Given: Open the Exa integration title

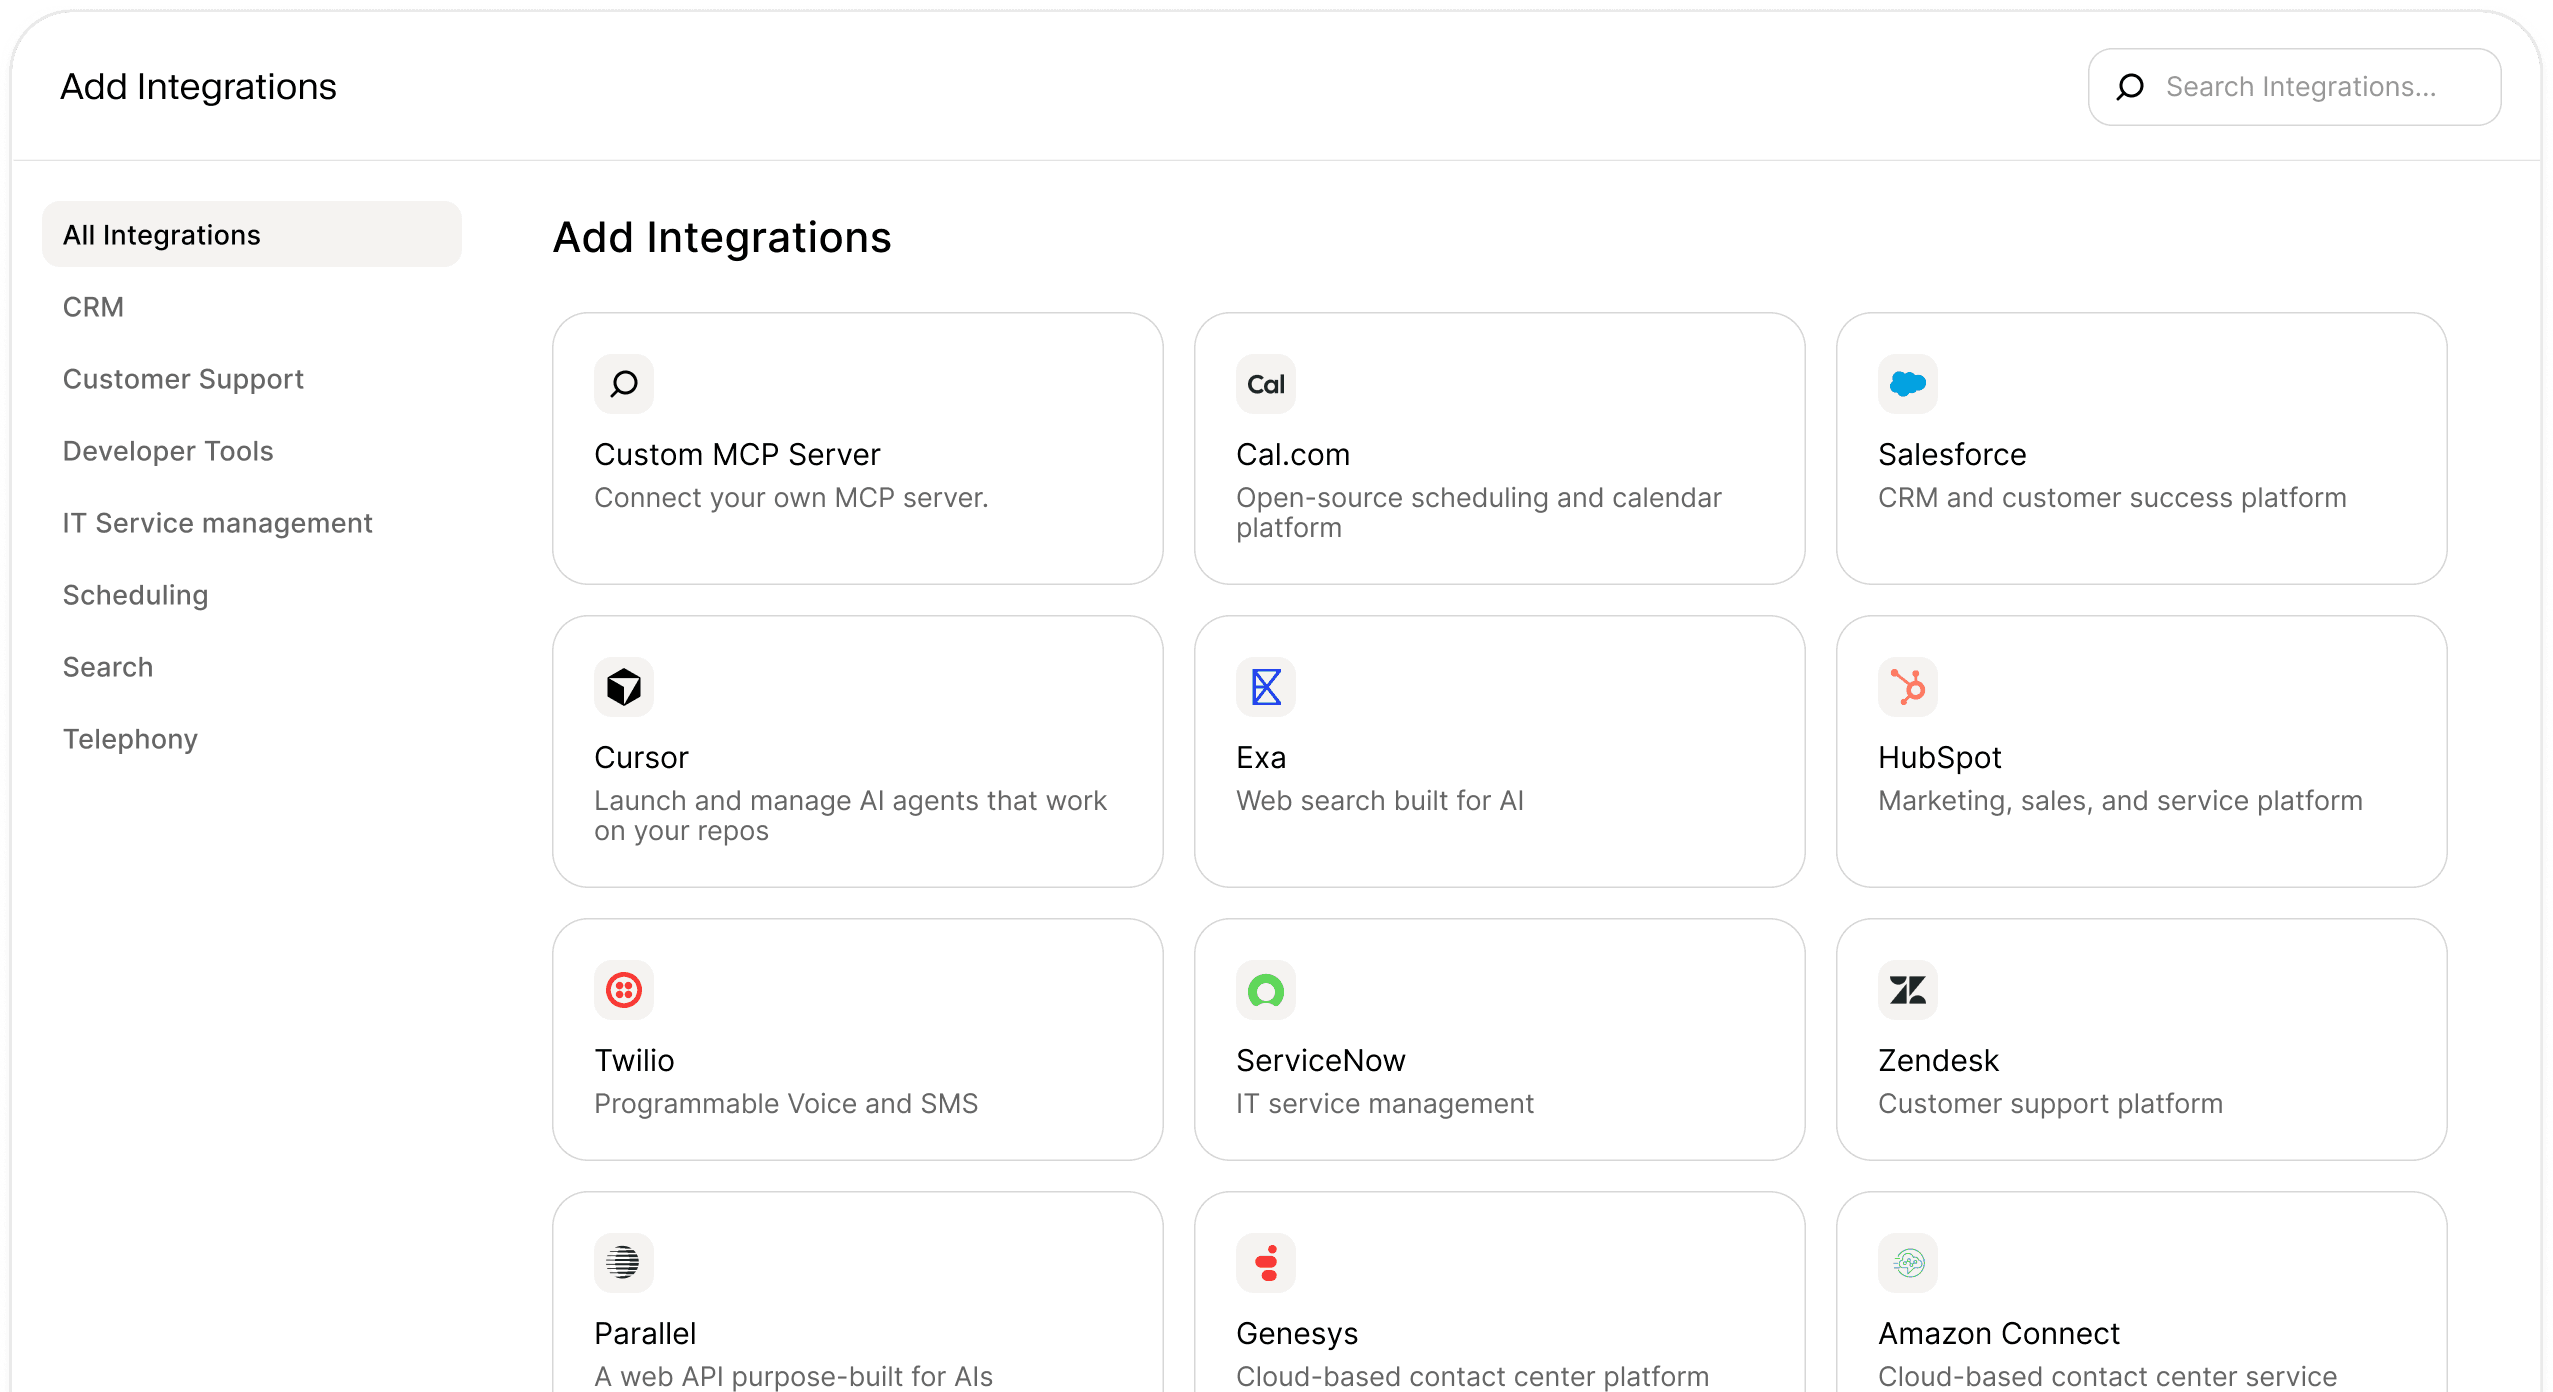Looking at the screenshot, I should coord(1261,758).
